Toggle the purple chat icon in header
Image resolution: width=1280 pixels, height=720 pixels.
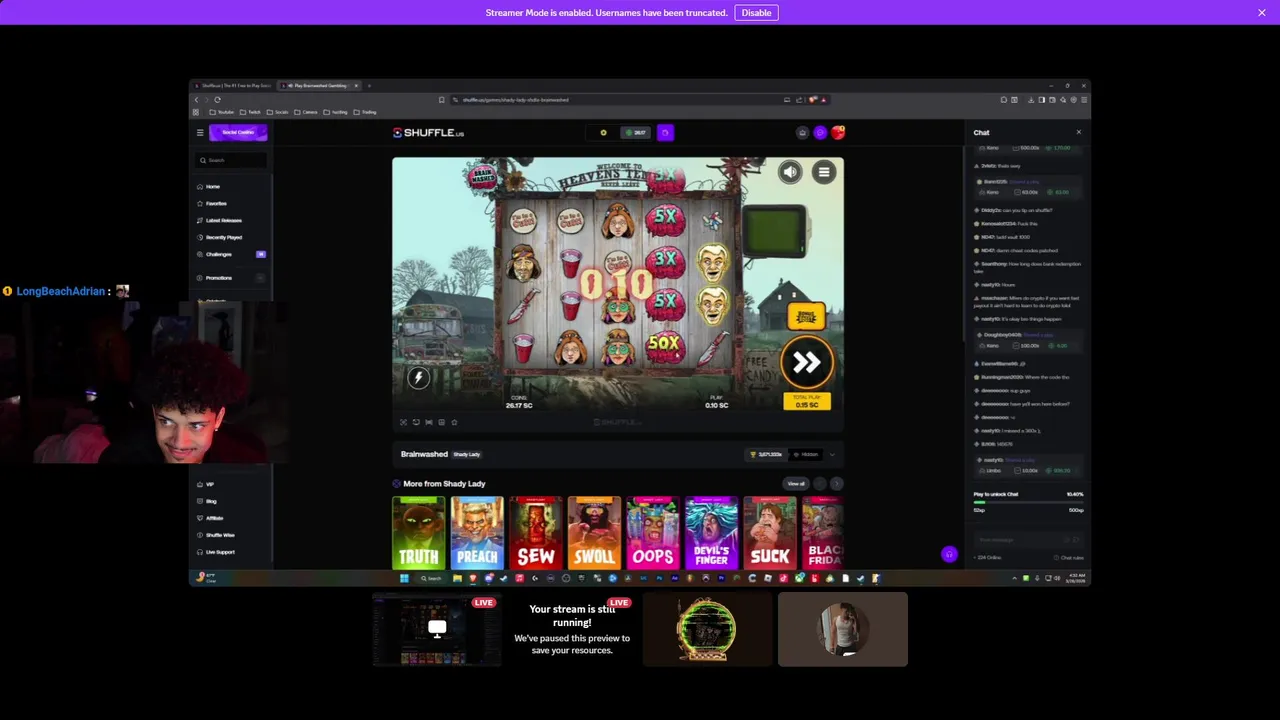820,133
